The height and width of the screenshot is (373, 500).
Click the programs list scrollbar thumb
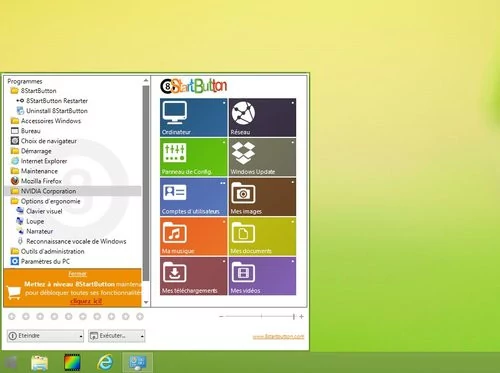(x=146, y=183)
